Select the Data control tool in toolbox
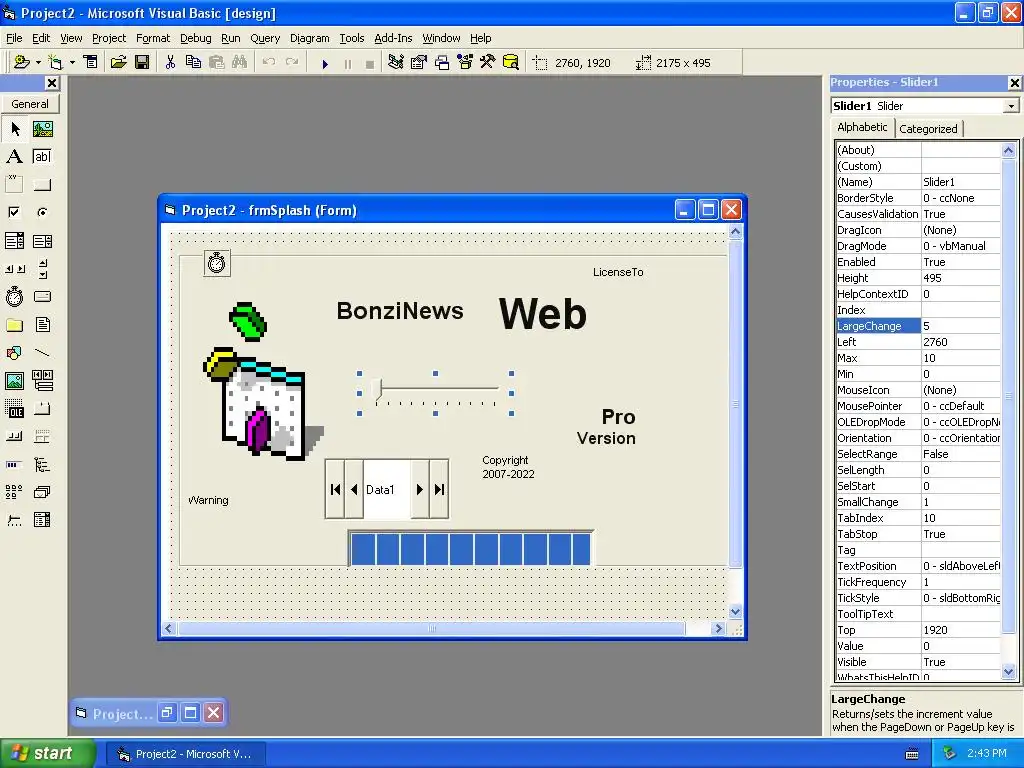Image resolution: width=1024 pixels, height=768 pixels. click(x=43, y=381)
